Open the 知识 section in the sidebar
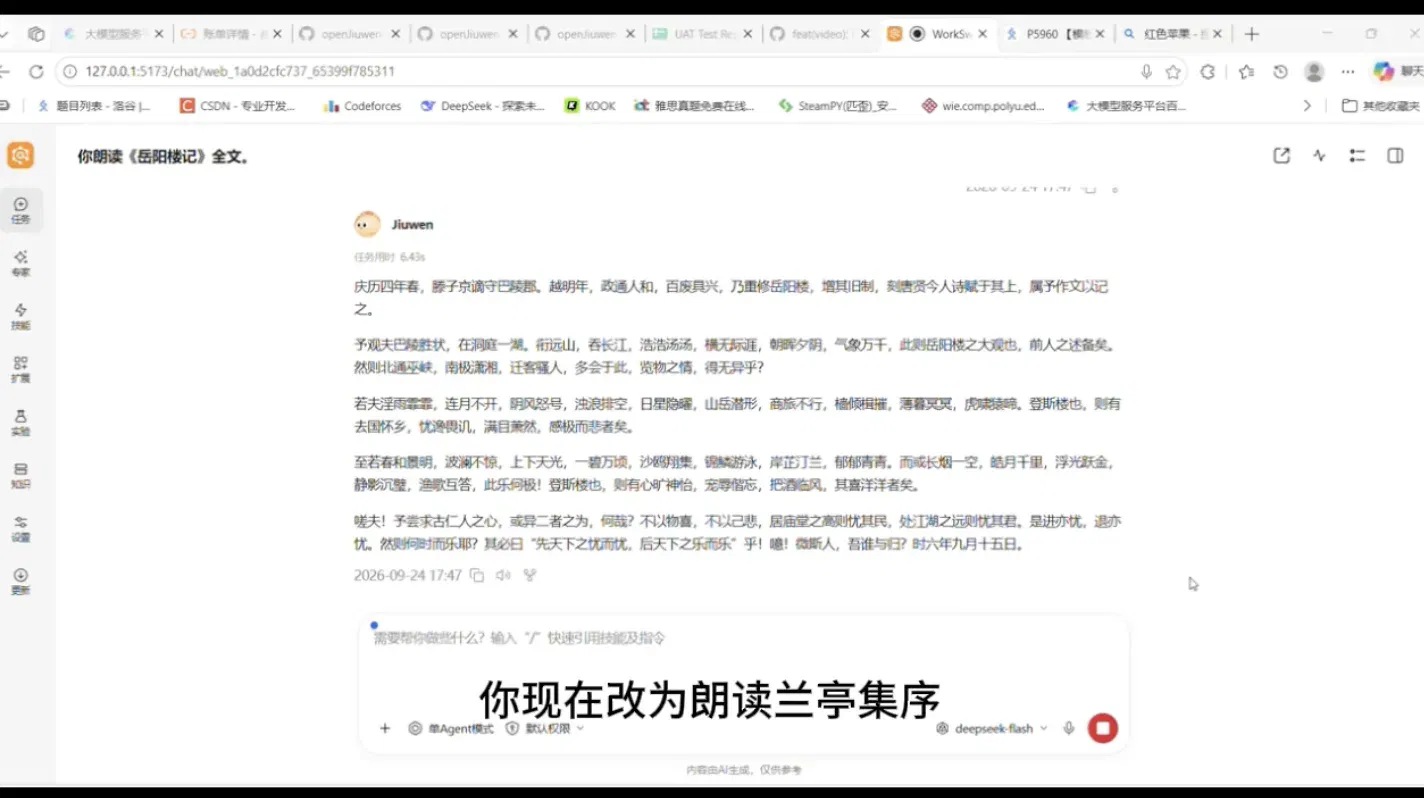Image resolution: width=1424 pixels, height=798 pixels. 21,475
